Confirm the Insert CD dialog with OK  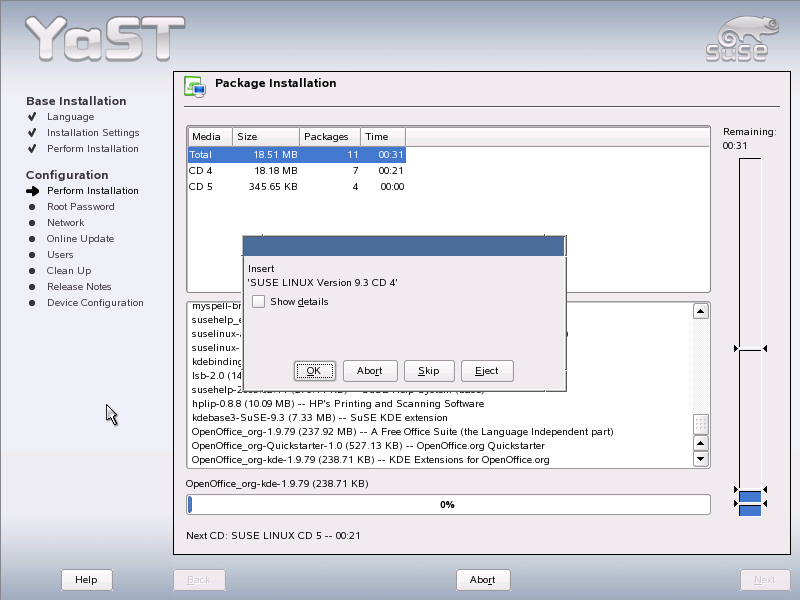pyautogui.click(x=314, y=371)
